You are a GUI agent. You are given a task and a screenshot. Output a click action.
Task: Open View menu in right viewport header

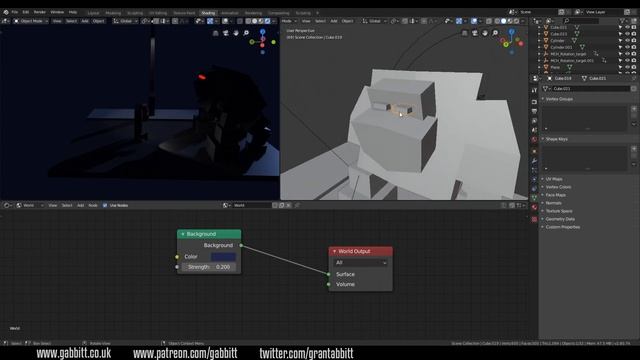(x=306, y=21)
